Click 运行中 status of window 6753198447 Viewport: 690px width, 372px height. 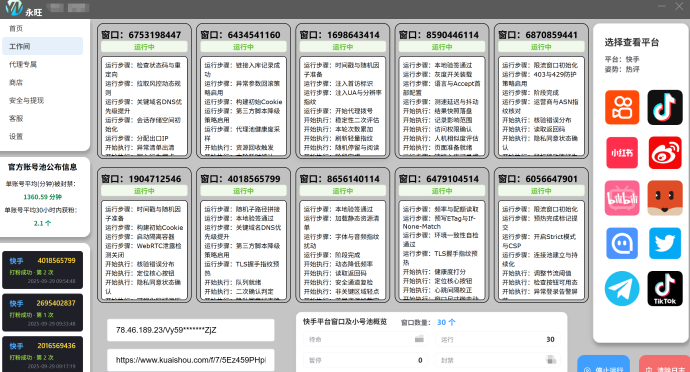point(144,47)
